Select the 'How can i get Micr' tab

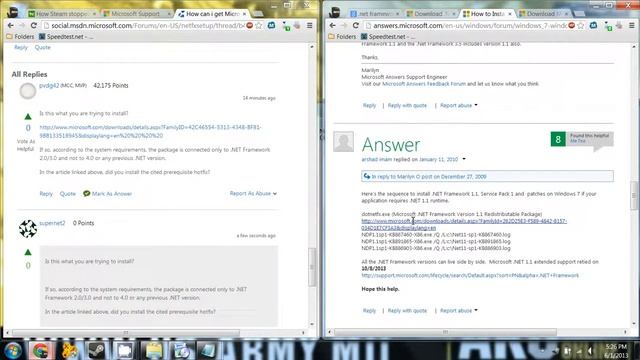pyautogui.click(x=212, y=14)
